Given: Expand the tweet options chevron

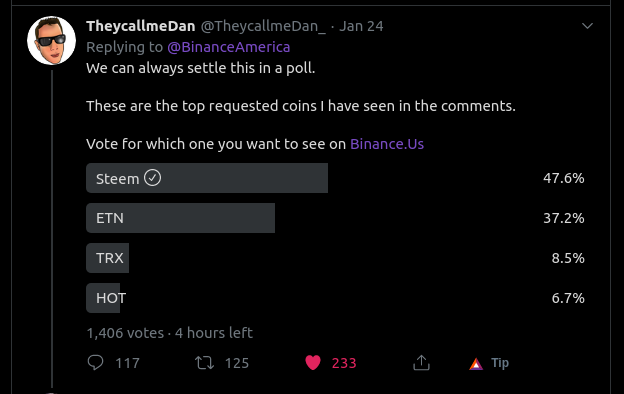Looking at the screenshot, I should 587,26.
